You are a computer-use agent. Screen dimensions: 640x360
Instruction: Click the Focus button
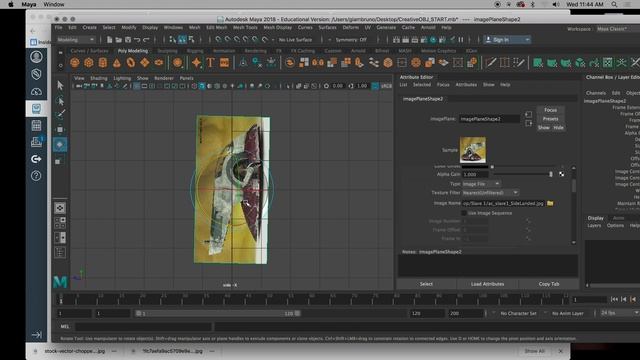pos(550,110)
